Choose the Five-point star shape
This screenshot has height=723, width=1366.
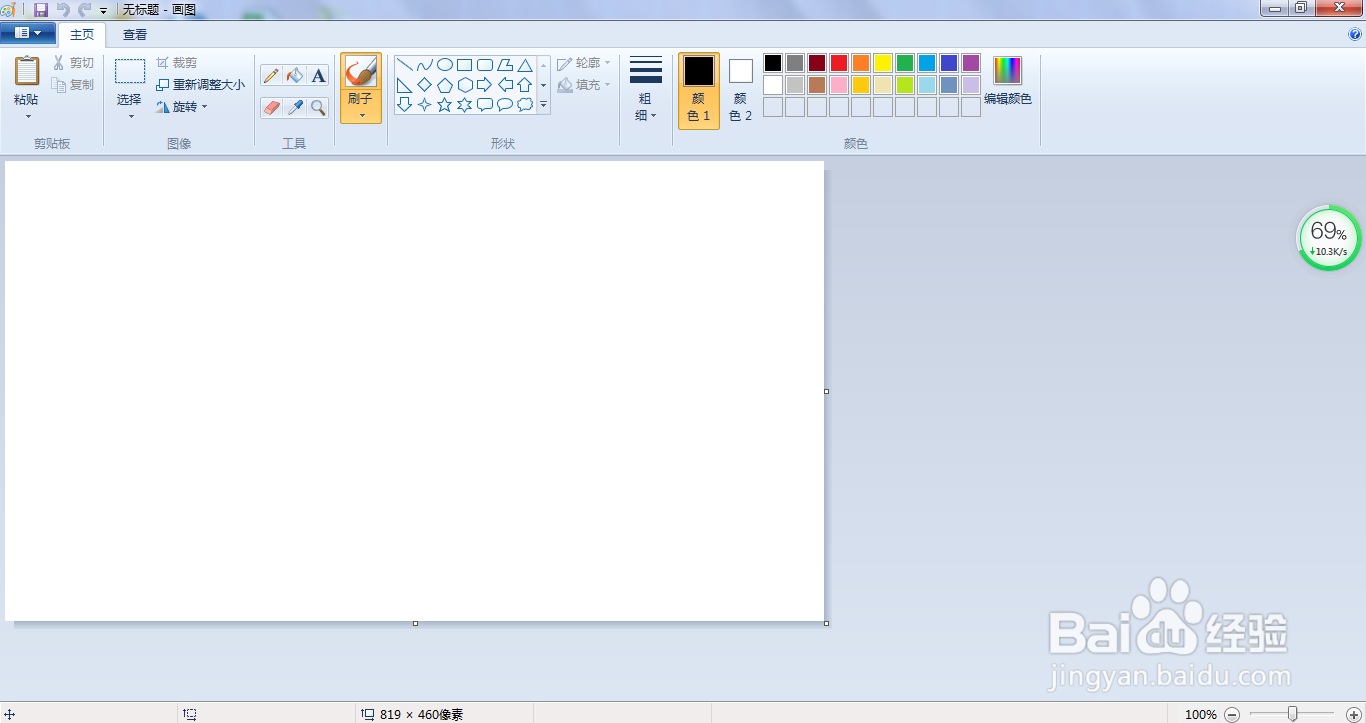pos(445,105)
